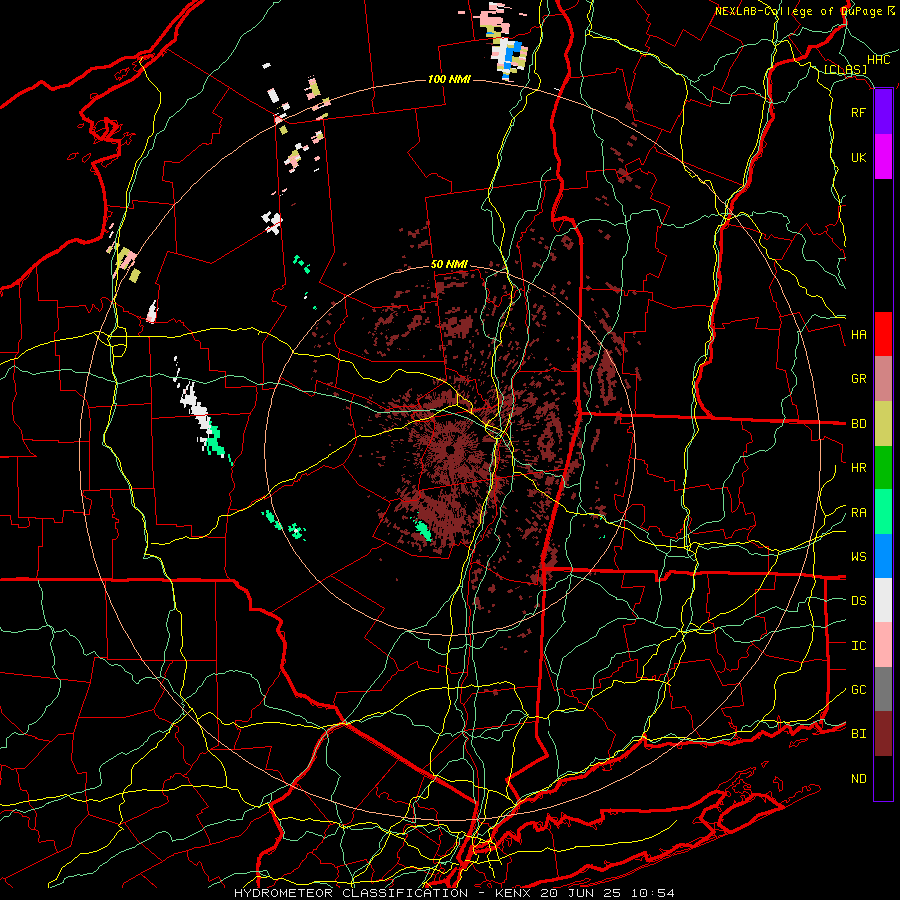The image size is (900, 900).
Task: Click the "RF" legend label
Action: [x=858, y=112]
